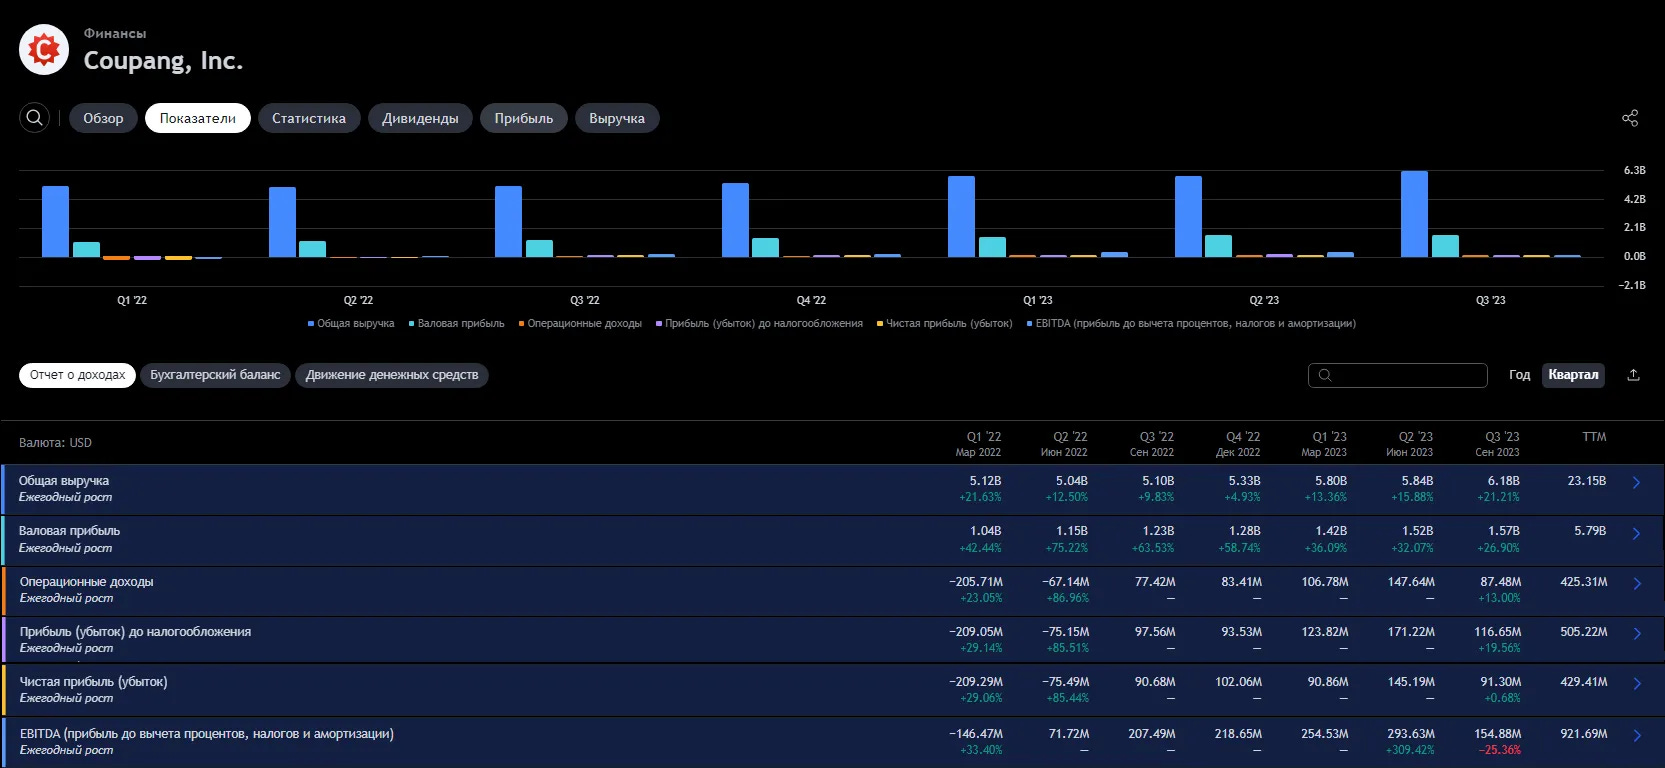Viewport: 1665px width, 768px height.
Task: Click the Валюта: USD label
Action: point(55,442)
